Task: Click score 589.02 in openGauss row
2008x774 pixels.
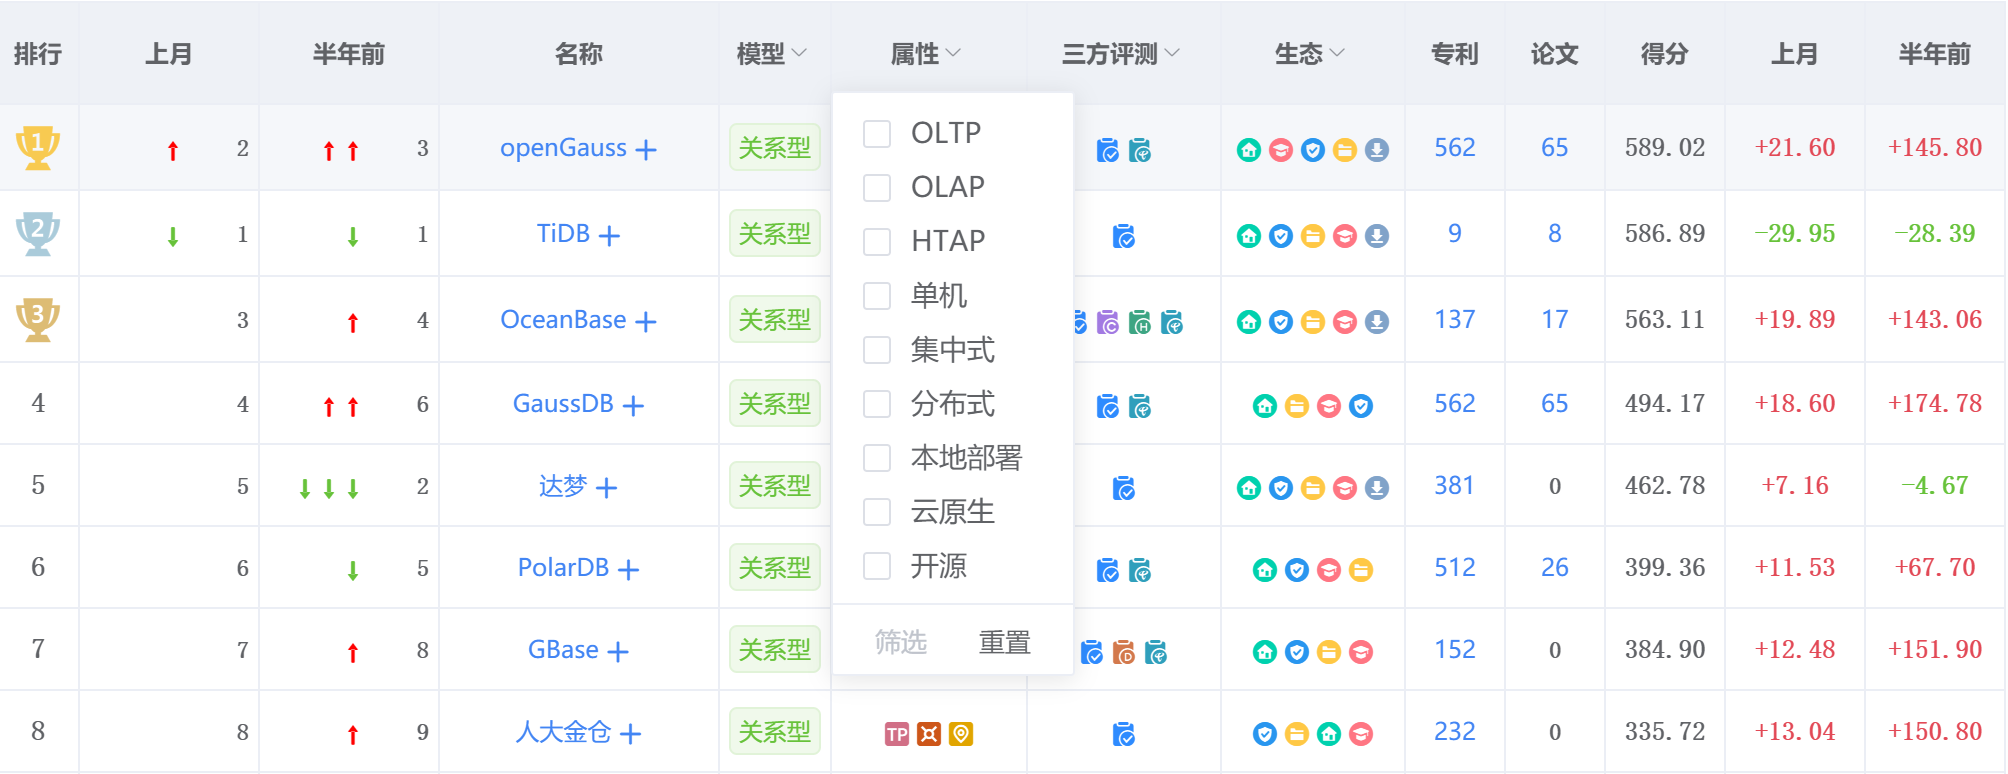Action: [x=1665, y=148]
